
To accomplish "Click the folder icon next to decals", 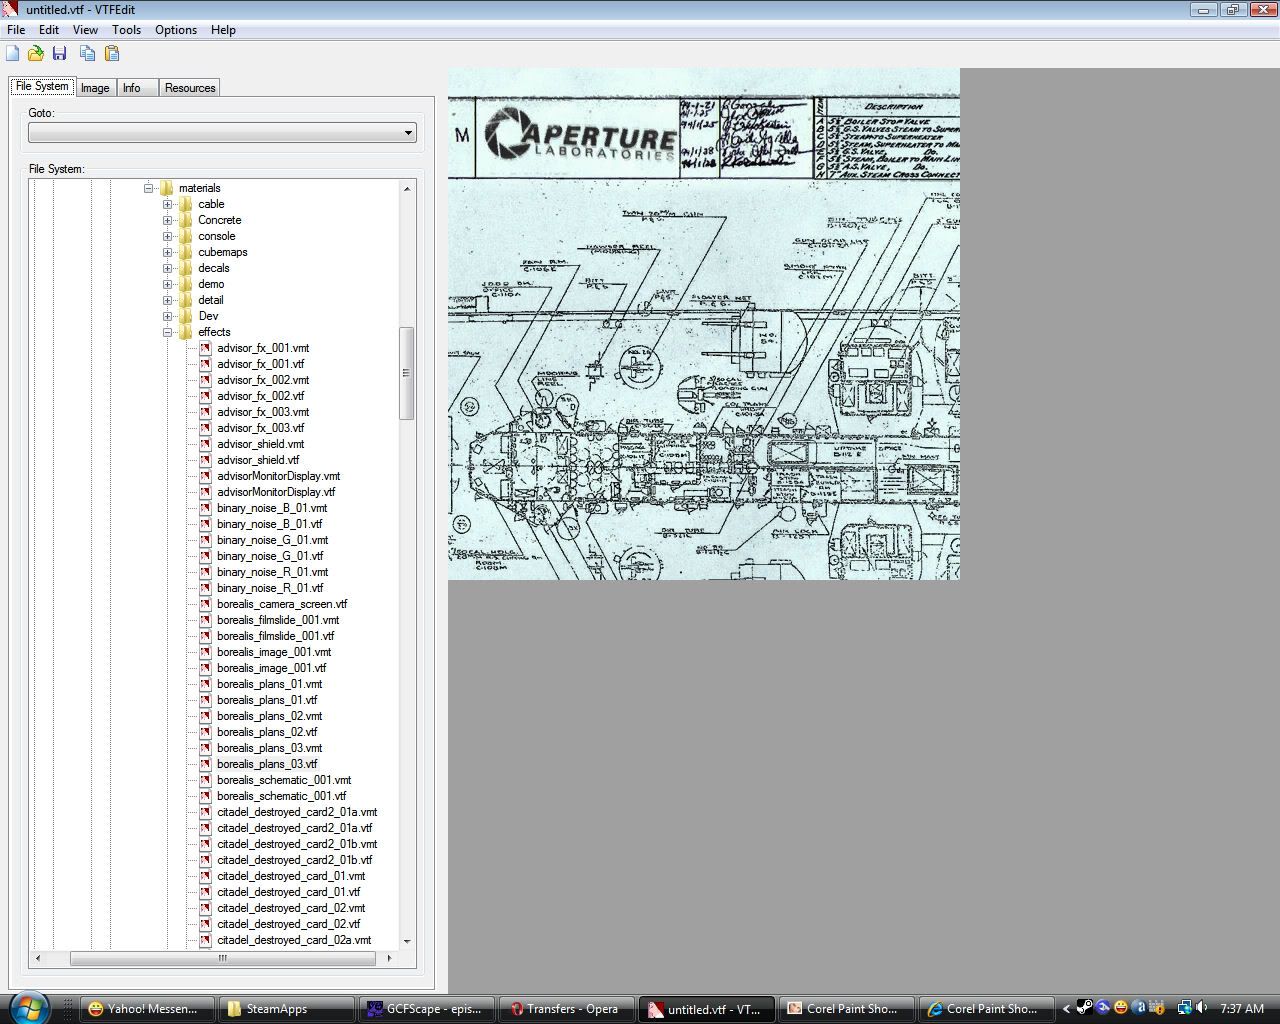I will 185,268.
